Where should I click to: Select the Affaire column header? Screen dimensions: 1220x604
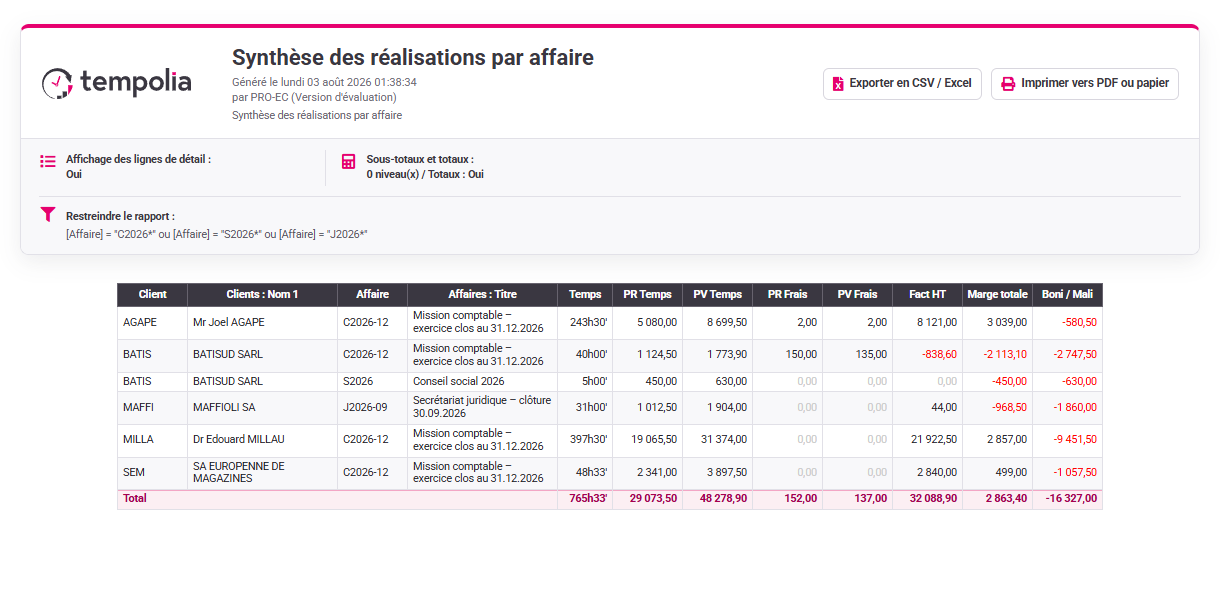click(372, 294)
